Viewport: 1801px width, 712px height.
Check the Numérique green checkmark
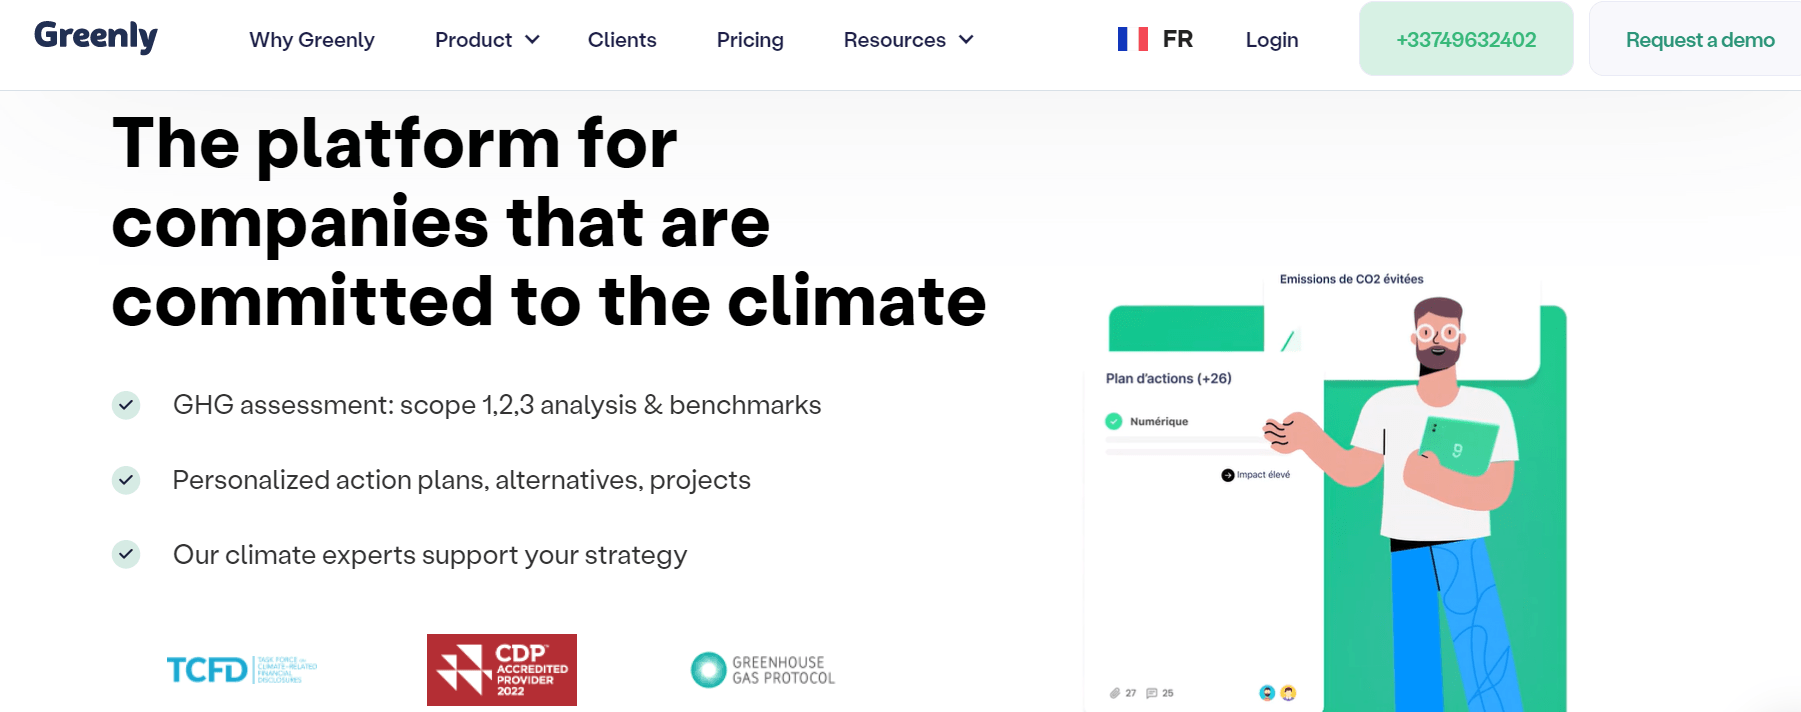pos(1114,421)
